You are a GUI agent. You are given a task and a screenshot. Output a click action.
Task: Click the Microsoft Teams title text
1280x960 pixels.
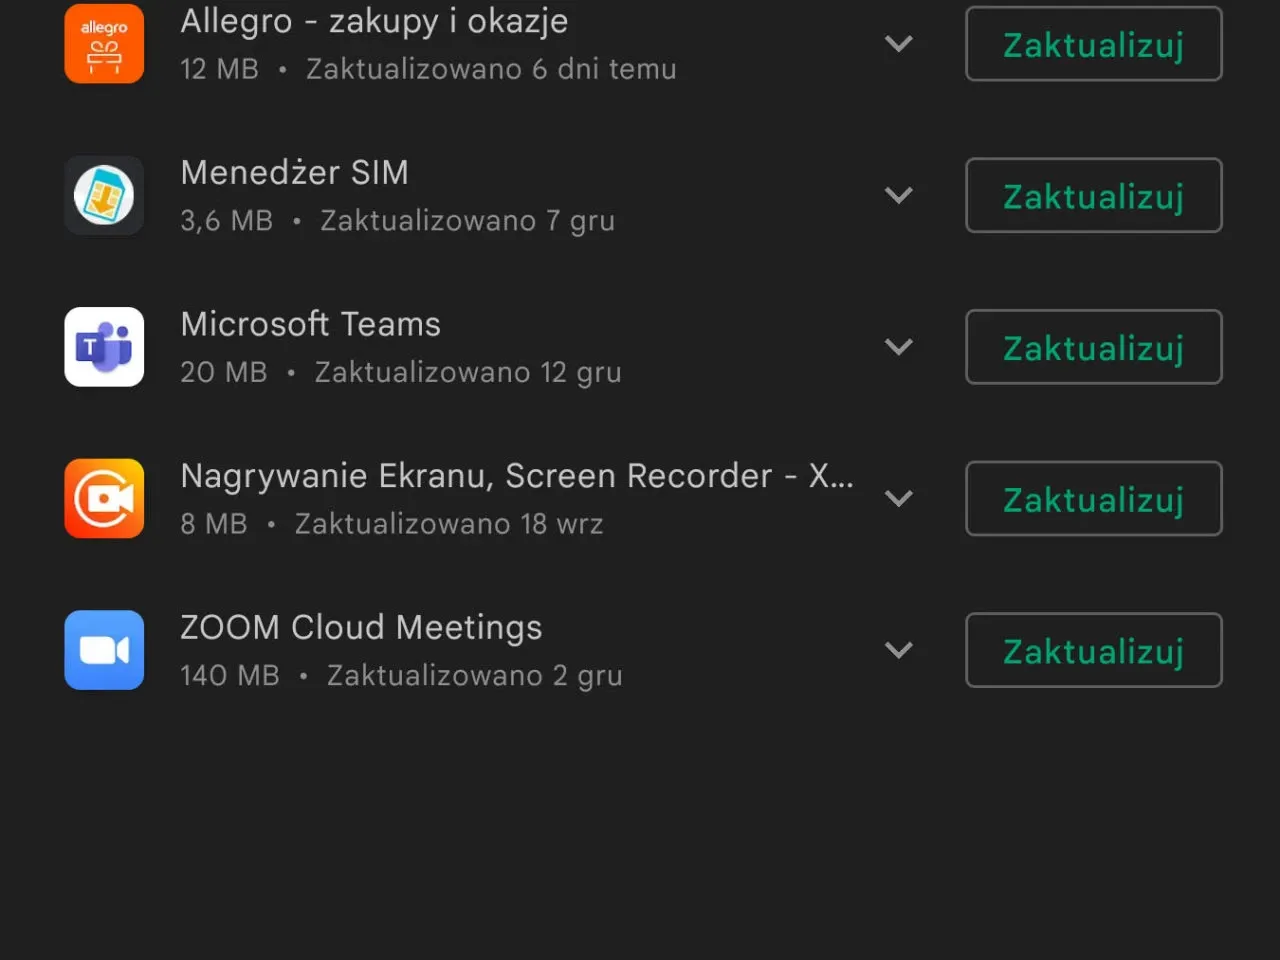310,324
